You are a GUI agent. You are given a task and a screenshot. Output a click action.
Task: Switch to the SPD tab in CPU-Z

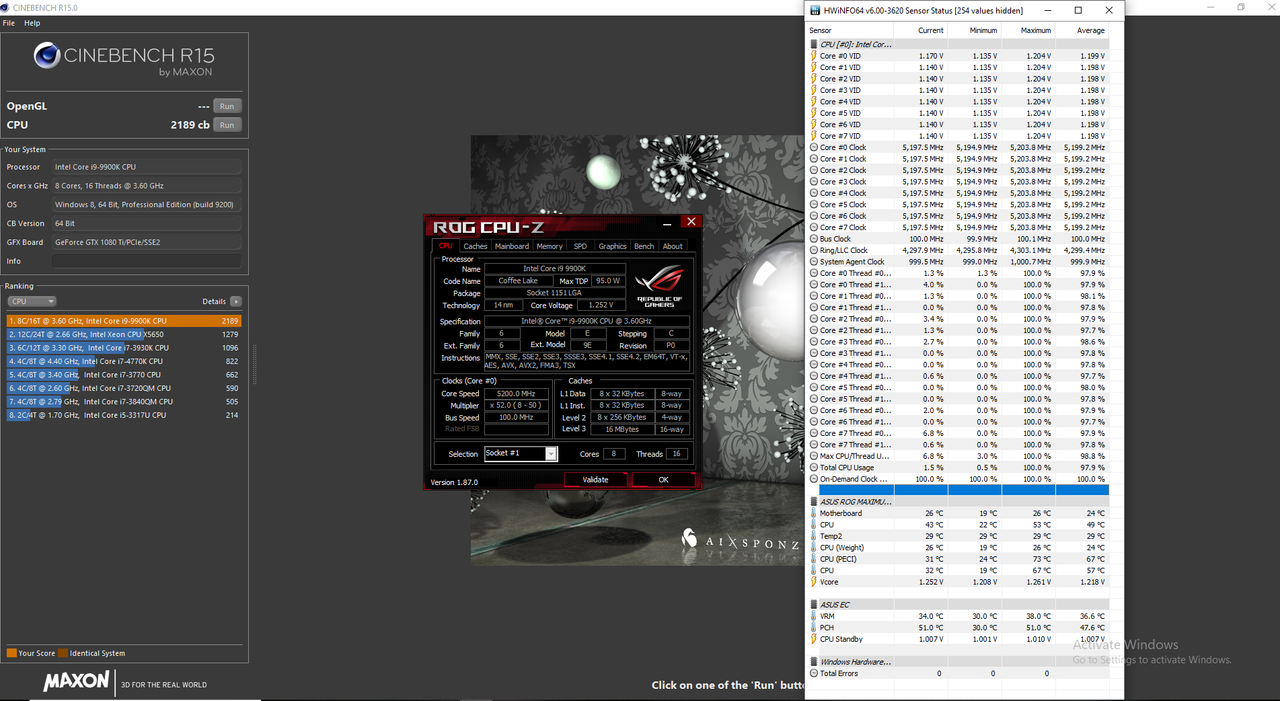tap(580, 246)
